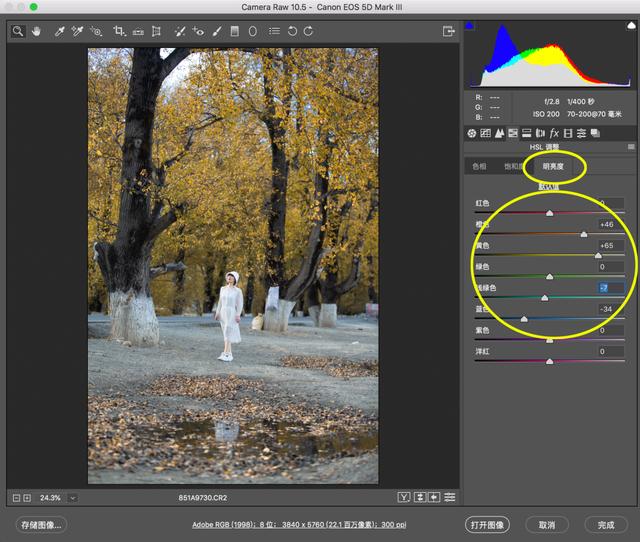This screenshot has width=640, height=542.
Task: Switch to the 饱和度 (Saturation) tab
Action: click(x=513, y=167)
